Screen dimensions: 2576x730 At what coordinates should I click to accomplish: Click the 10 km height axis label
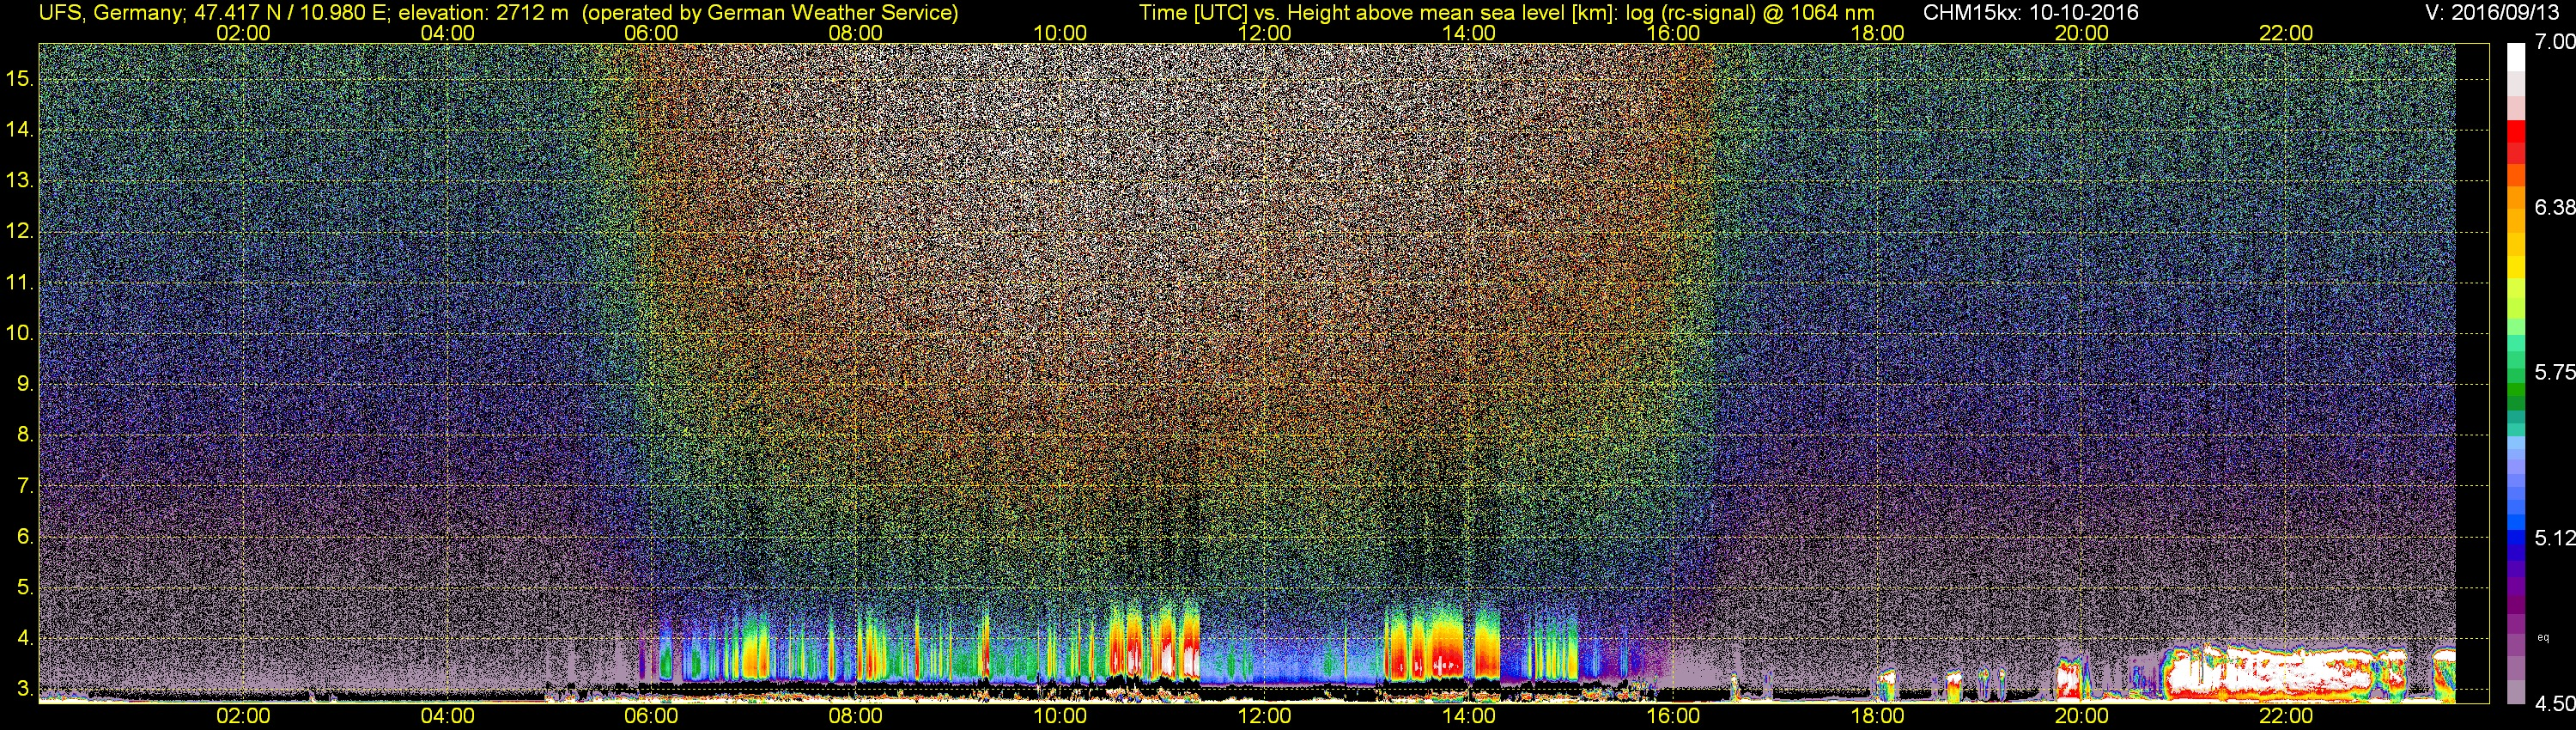coord(19,332)
